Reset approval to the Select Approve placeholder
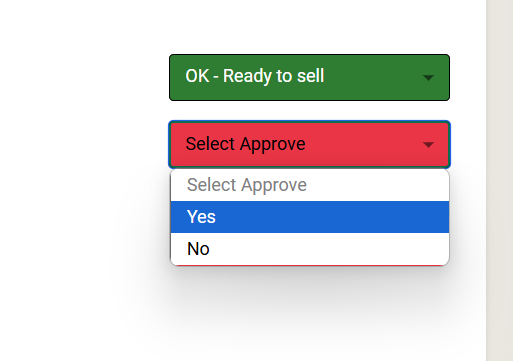 (310, 185)
